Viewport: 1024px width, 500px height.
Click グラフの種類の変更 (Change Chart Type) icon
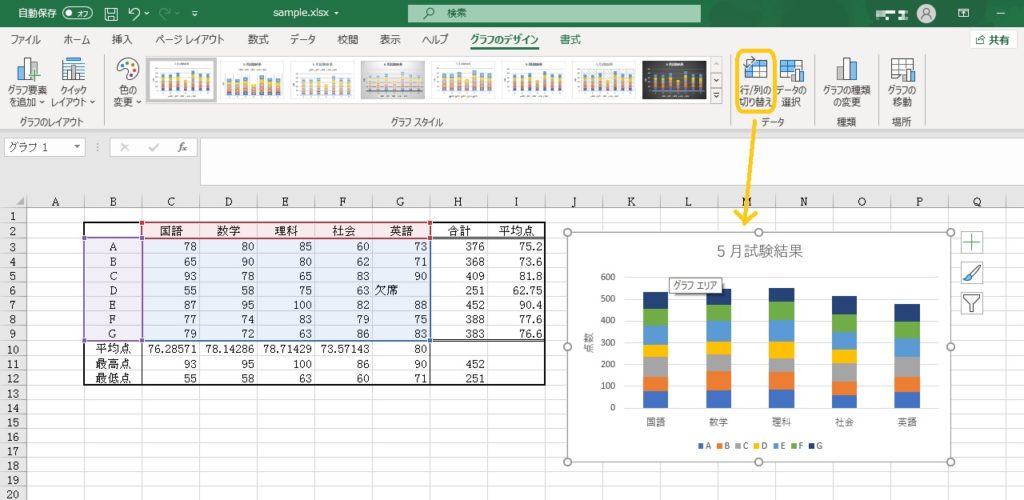click(x=848, y=80)
